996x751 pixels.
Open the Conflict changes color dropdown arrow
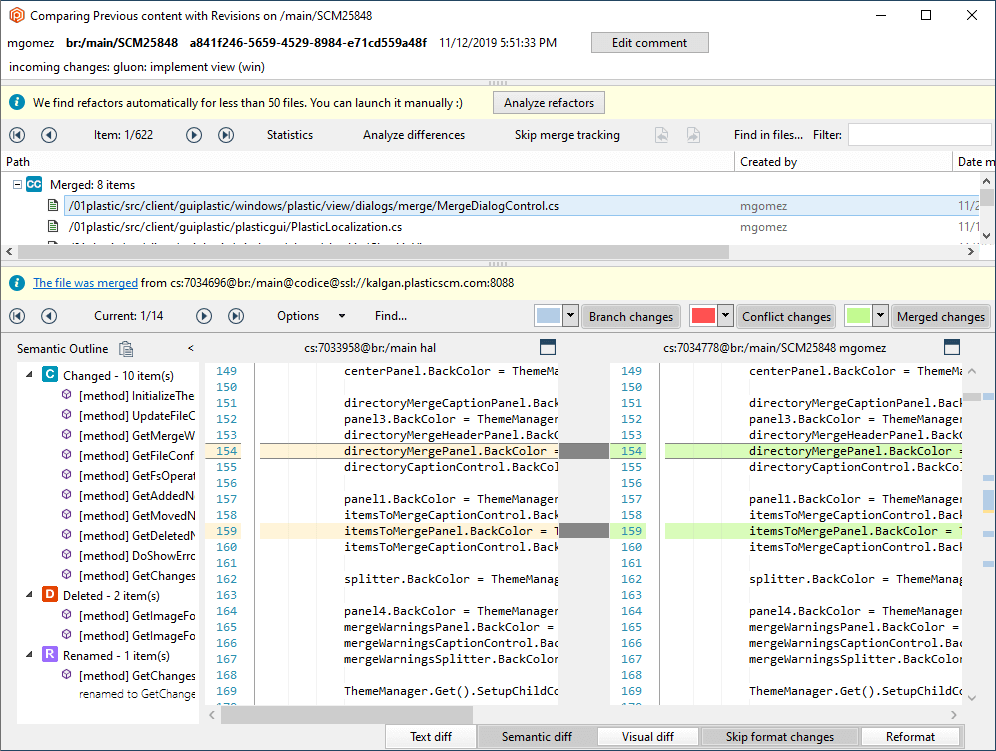725,315
